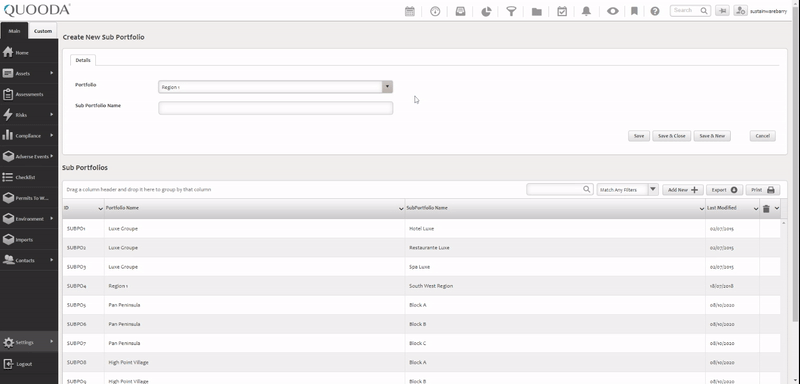Click the SUBP08 ID cell
800x384 pixels.
[84, 363]
